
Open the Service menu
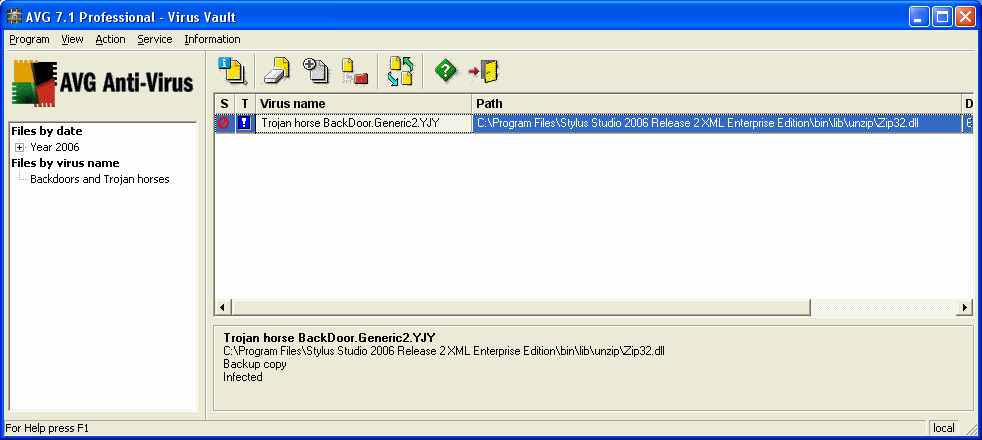tap(155, 39)
